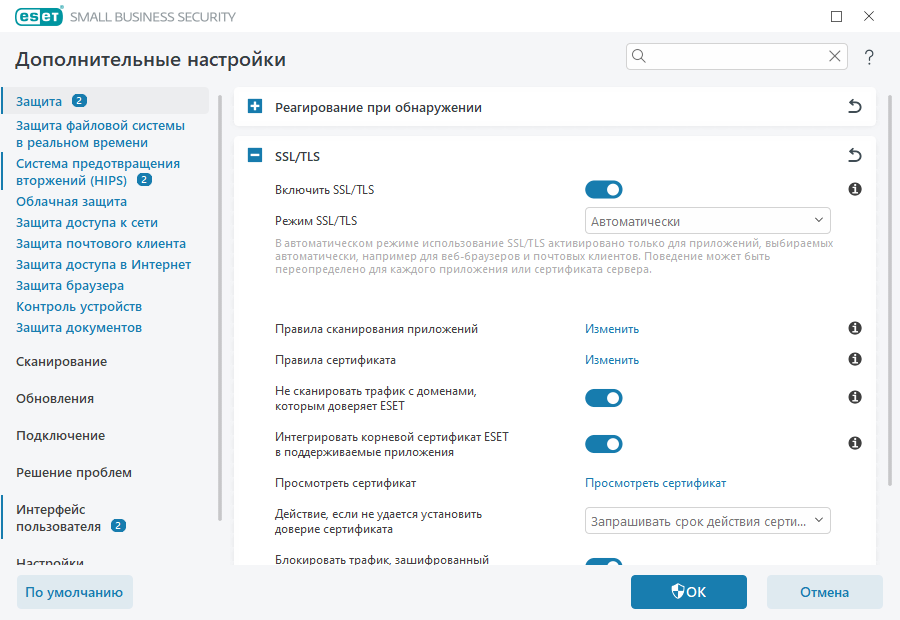Toggle off scanning exclusion for ESET trusted domains
900x620 pixels.
[603, 397]
